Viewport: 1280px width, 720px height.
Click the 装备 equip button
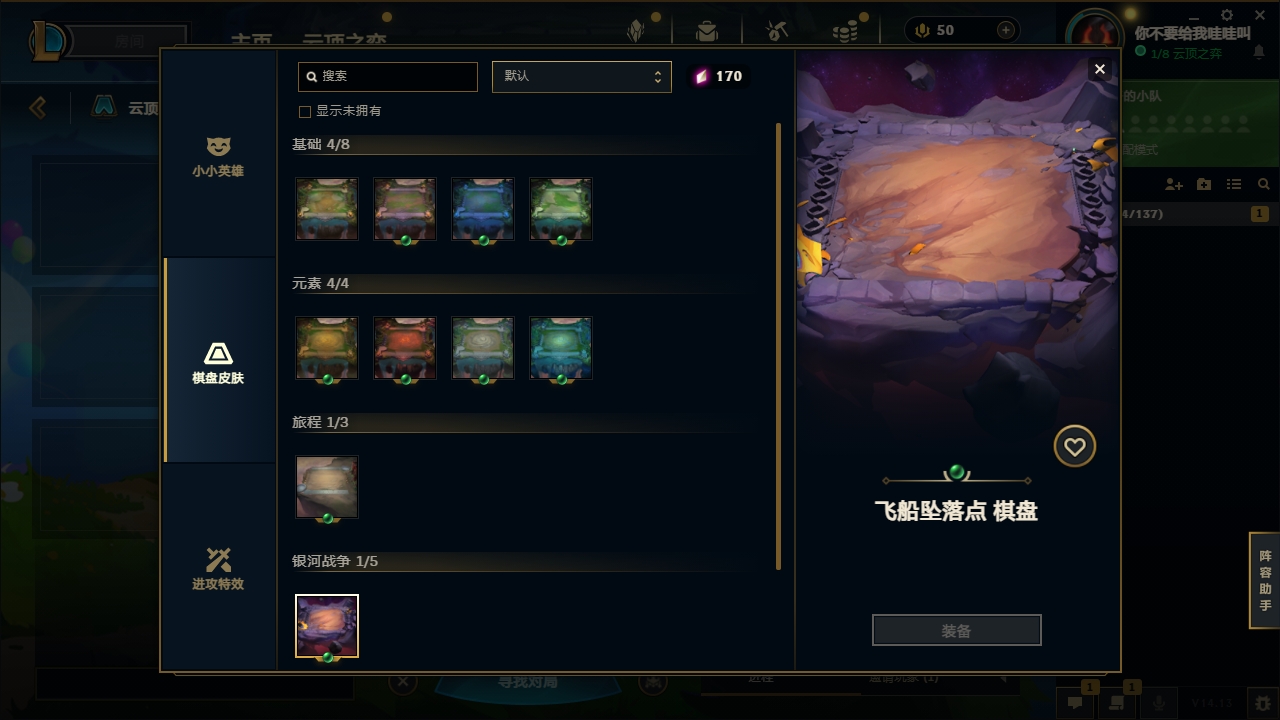956,630
